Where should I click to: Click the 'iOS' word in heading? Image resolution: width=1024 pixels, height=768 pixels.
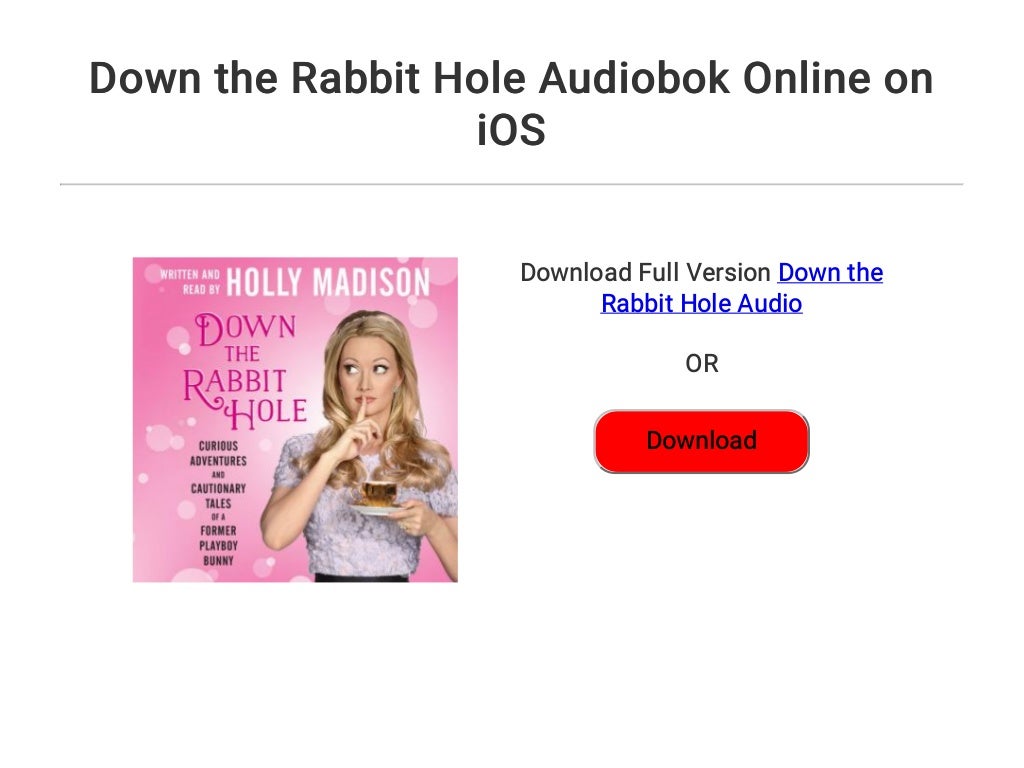pos(511,130)
